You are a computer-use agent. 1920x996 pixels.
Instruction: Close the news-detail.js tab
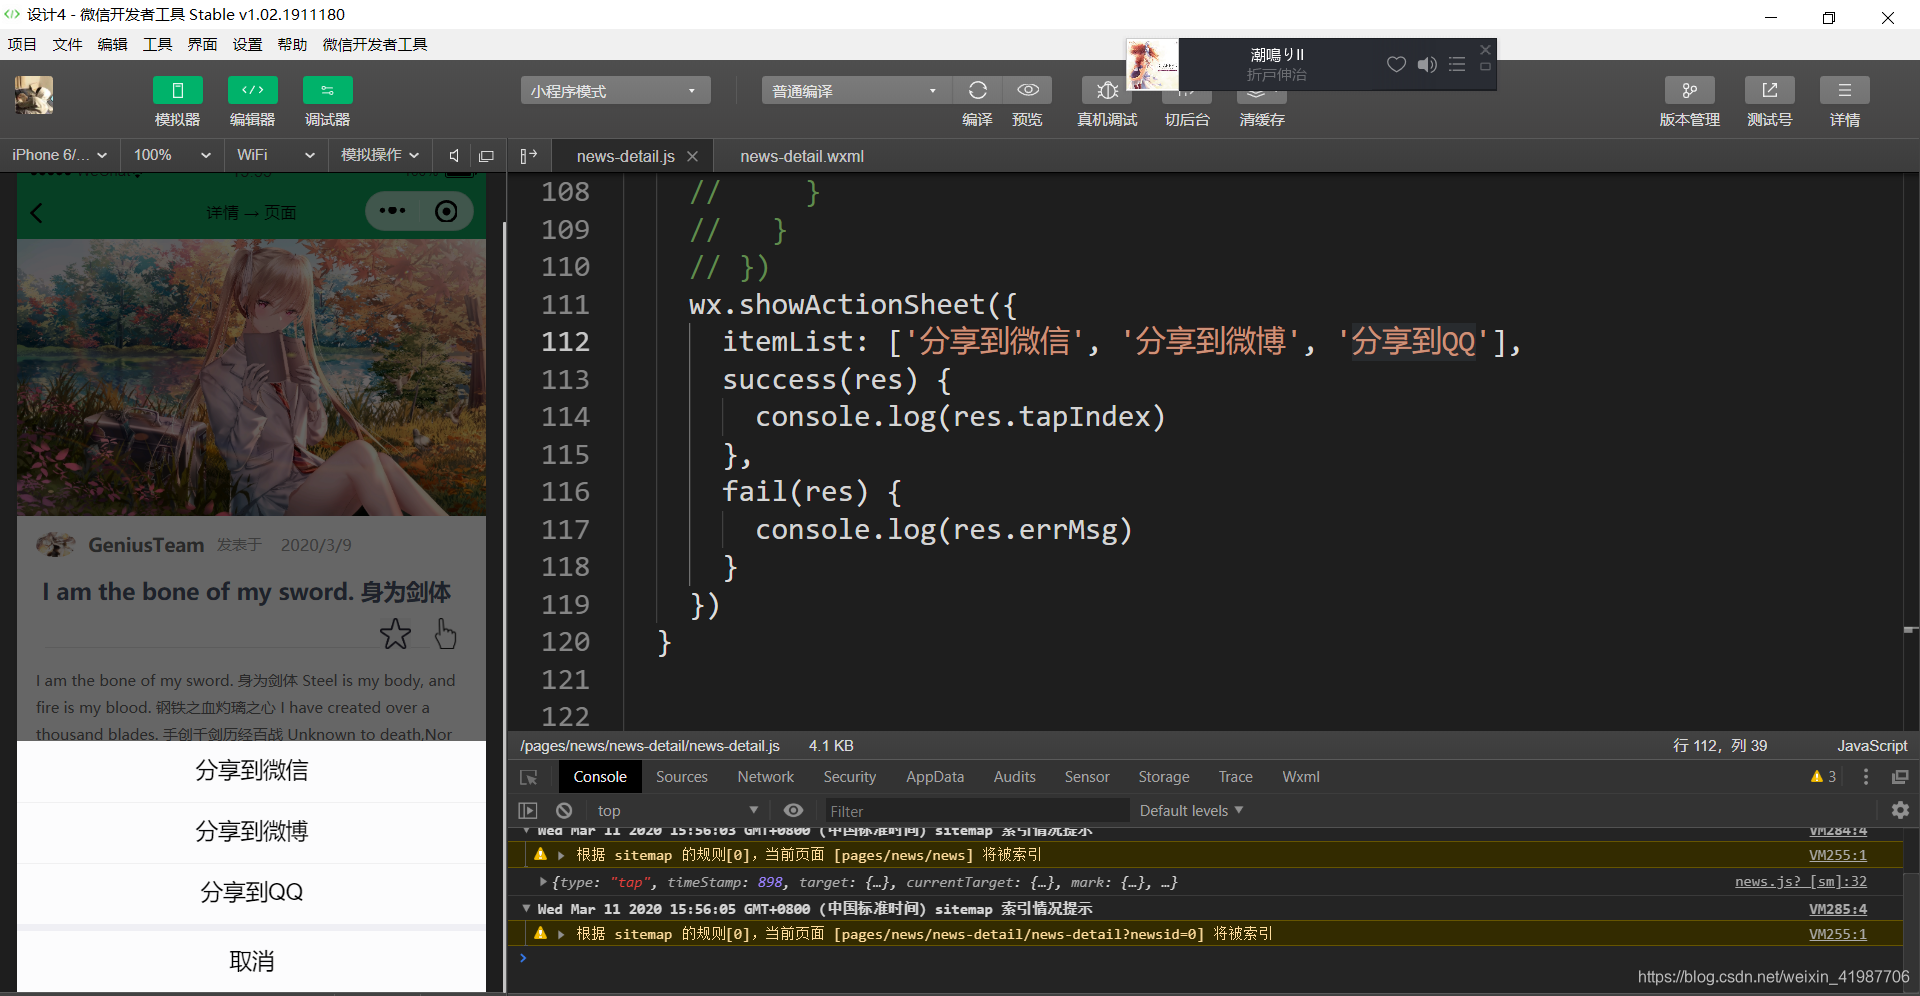coord(692,156)
